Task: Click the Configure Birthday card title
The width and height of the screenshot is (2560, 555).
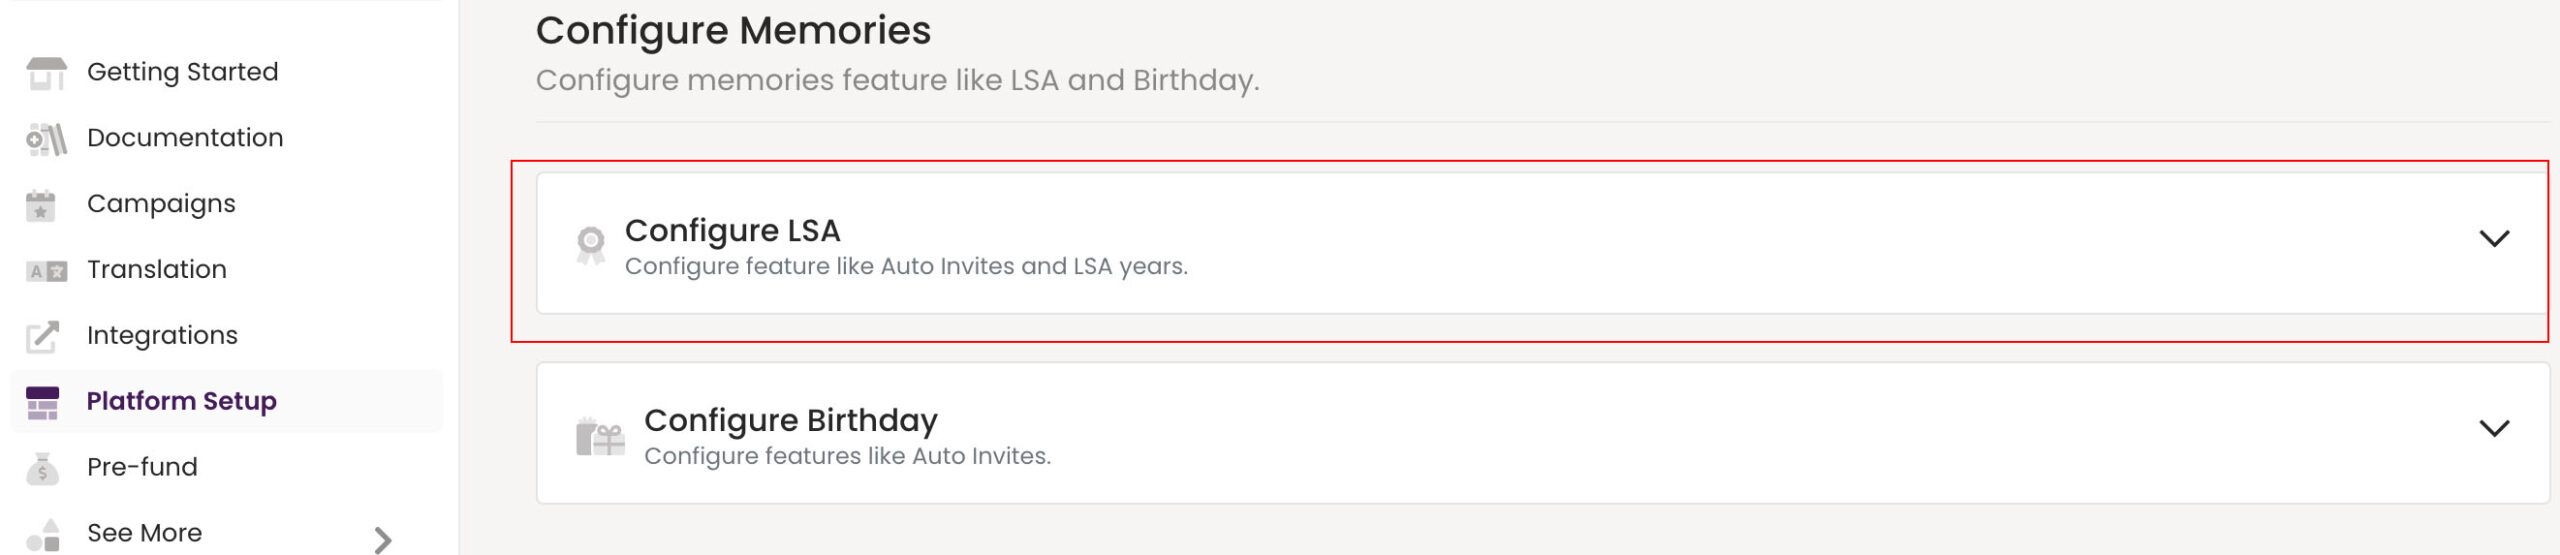Action: [x=790, y=420]
